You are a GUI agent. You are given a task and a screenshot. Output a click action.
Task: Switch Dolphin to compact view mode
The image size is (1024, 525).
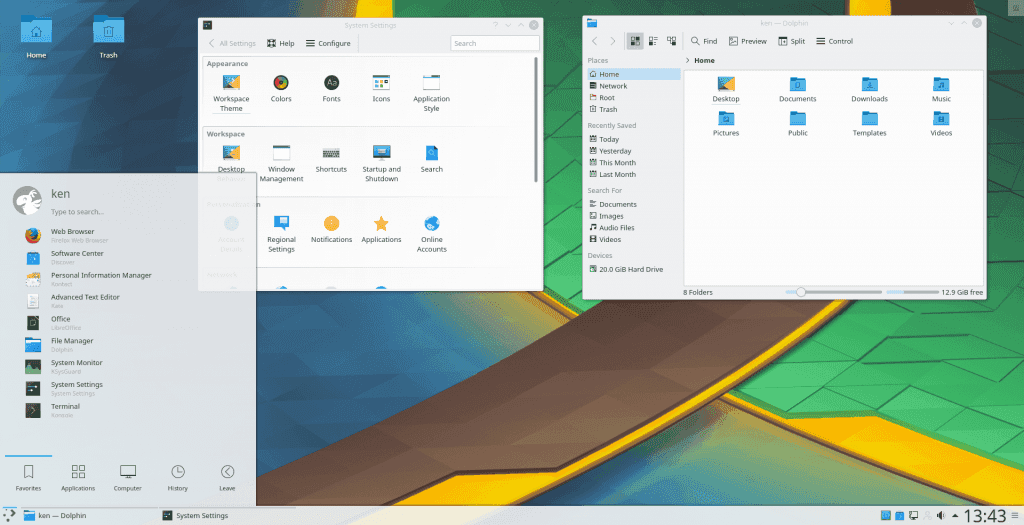point(653,41)
